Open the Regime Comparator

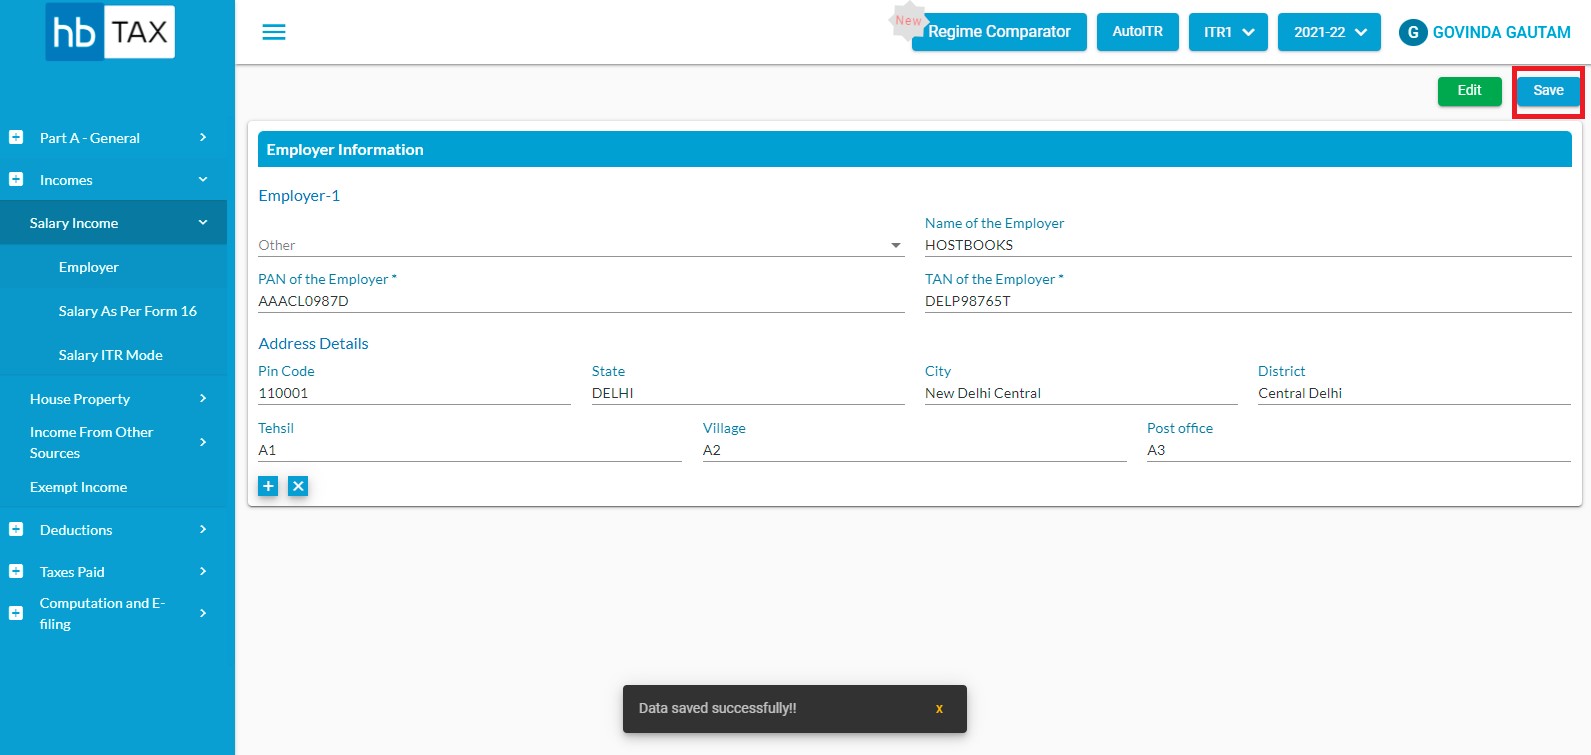point(999,32)
